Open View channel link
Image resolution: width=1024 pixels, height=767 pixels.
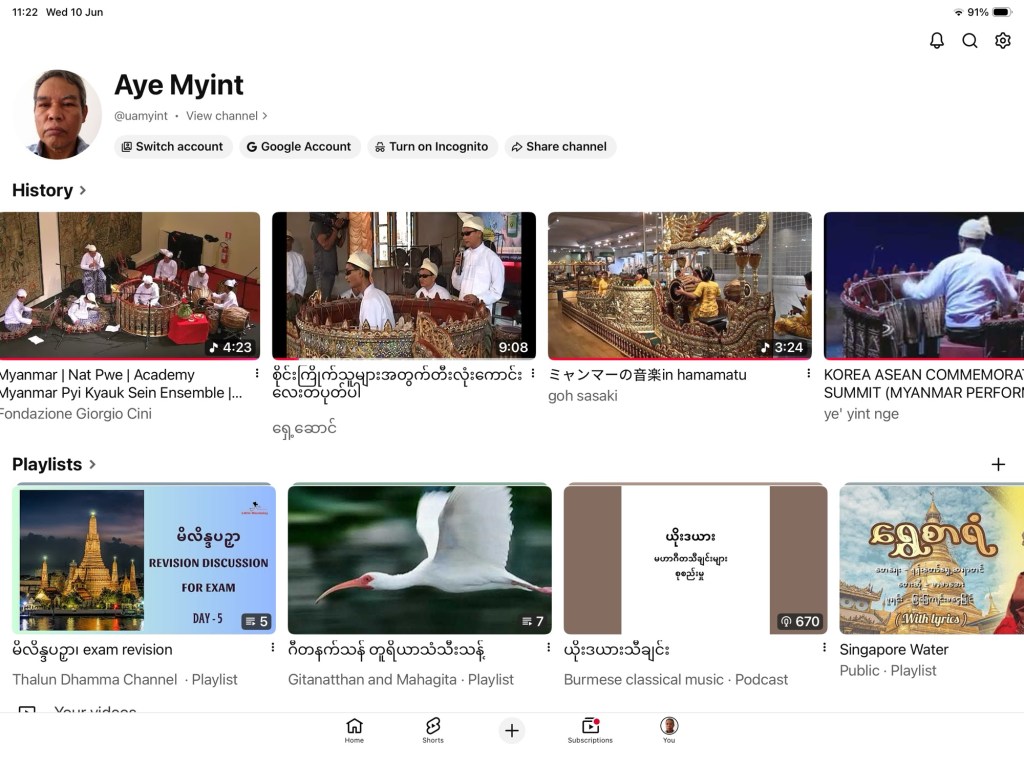(227, 116)
